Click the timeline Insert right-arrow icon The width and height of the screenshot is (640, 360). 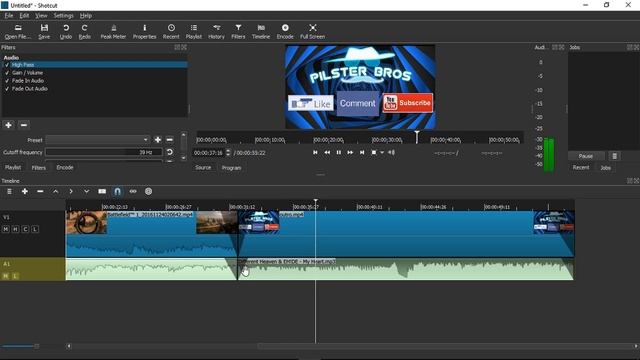71,191
